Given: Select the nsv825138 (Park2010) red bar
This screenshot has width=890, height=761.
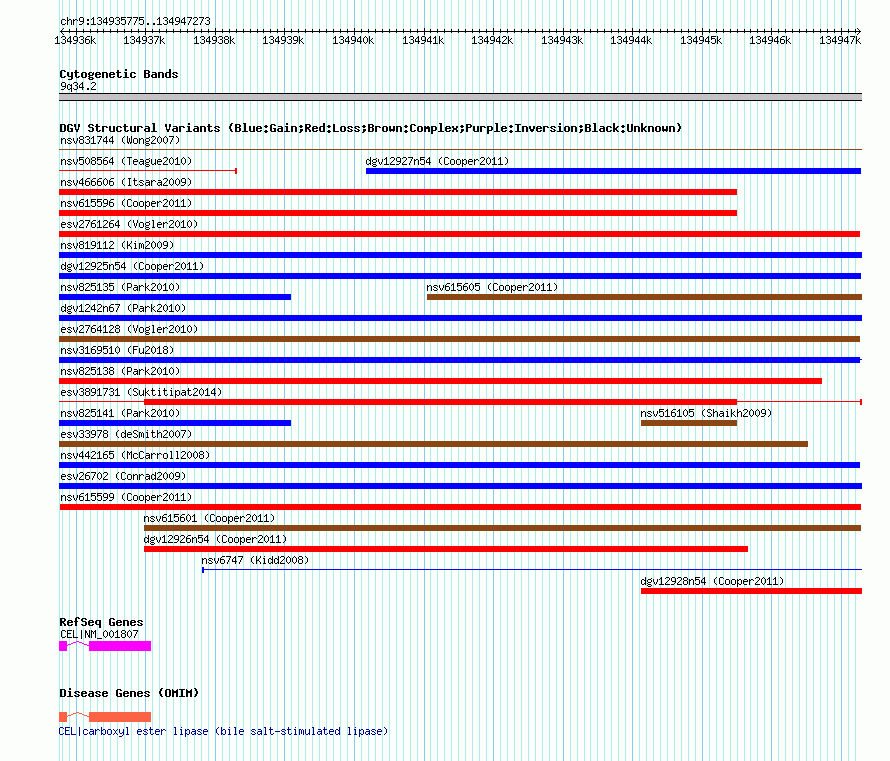Looking at the screenshot, I should coord(440,381).
